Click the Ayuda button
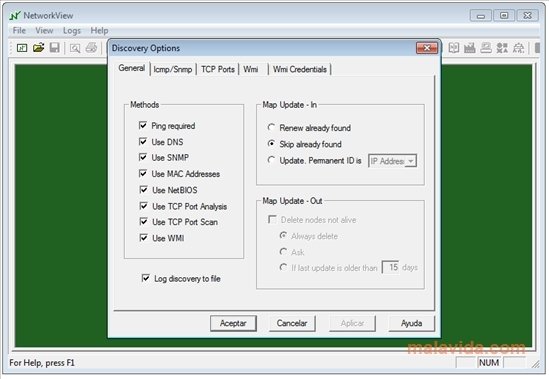 coord(412,323)
